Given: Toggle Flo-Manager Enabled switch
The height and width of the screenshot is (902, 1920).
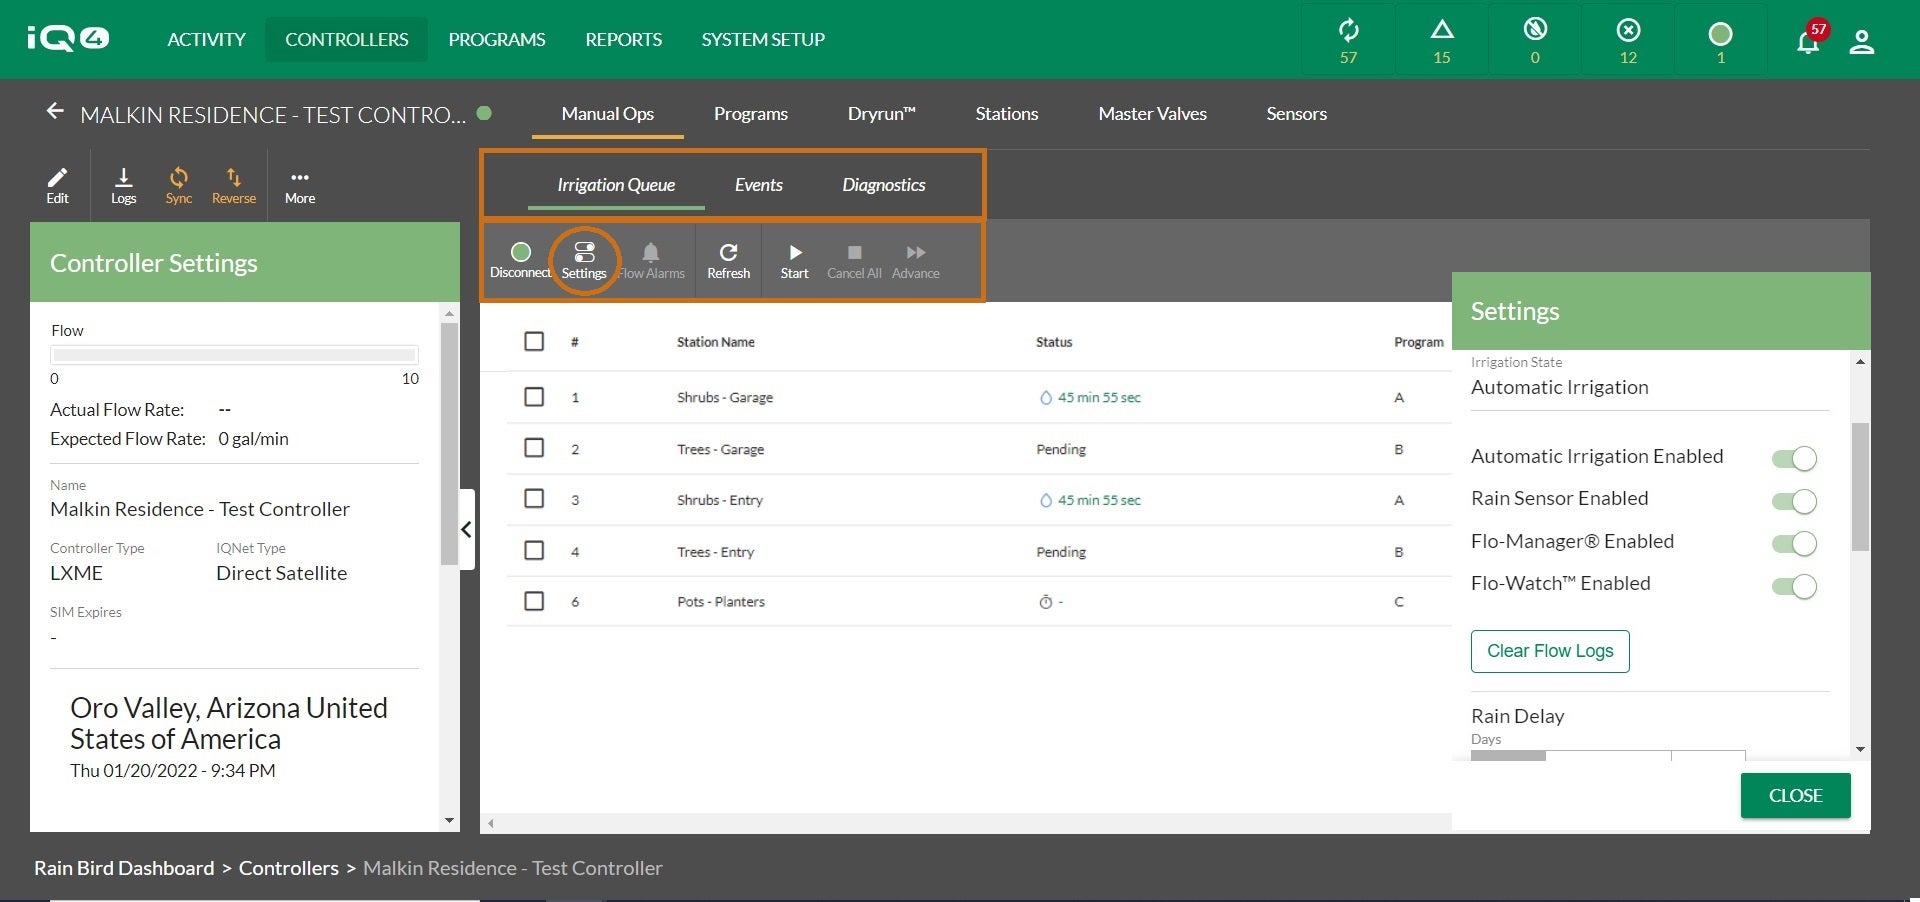Looking at the screenshot, I should tap(1794, 543).
